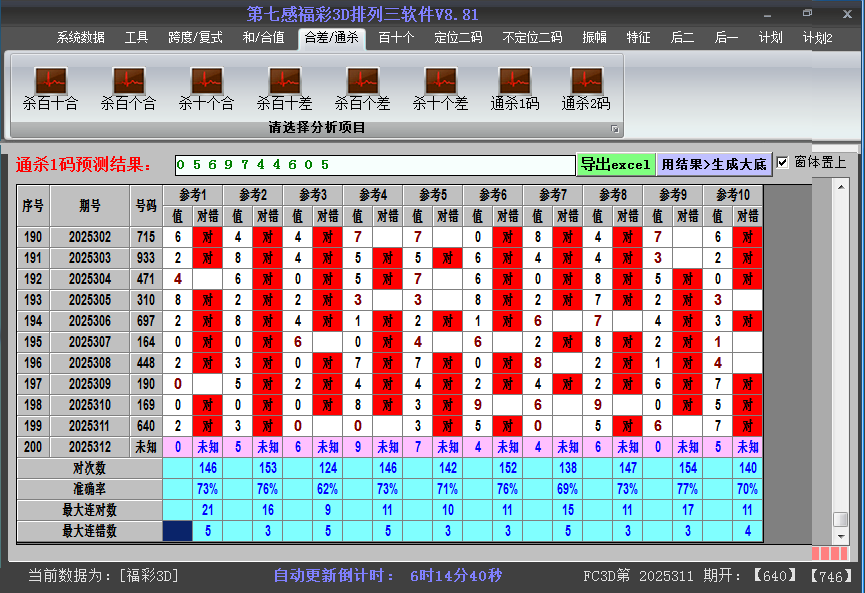The height and width of the screenshot is (593, 865).
Task: Open the 通杀2码 prediction icon
Action: [x=586, y=88]
